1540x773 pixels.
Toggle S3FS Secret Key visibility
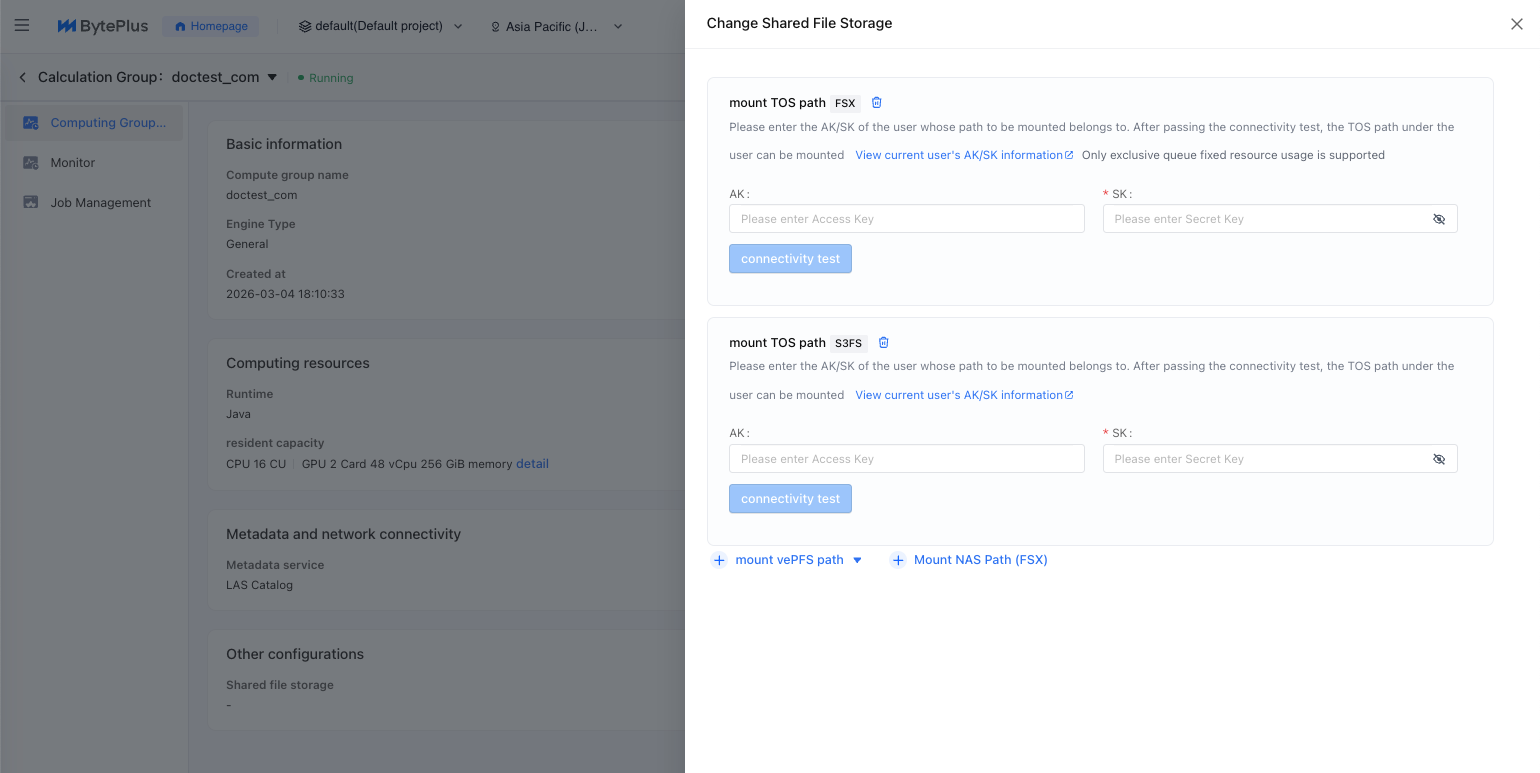pos(1439,459)
